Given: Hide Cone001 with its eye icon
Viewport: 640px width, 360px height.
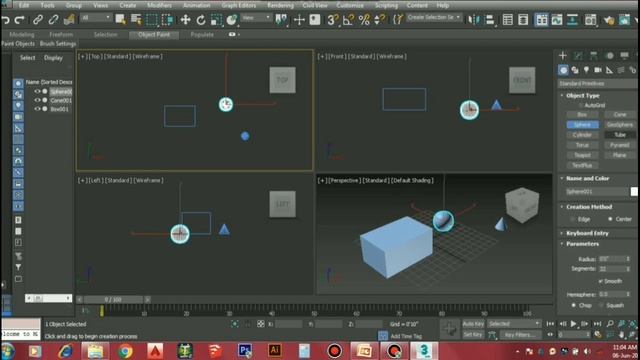Looking at the screenshot, I should [x=37, y=100].
